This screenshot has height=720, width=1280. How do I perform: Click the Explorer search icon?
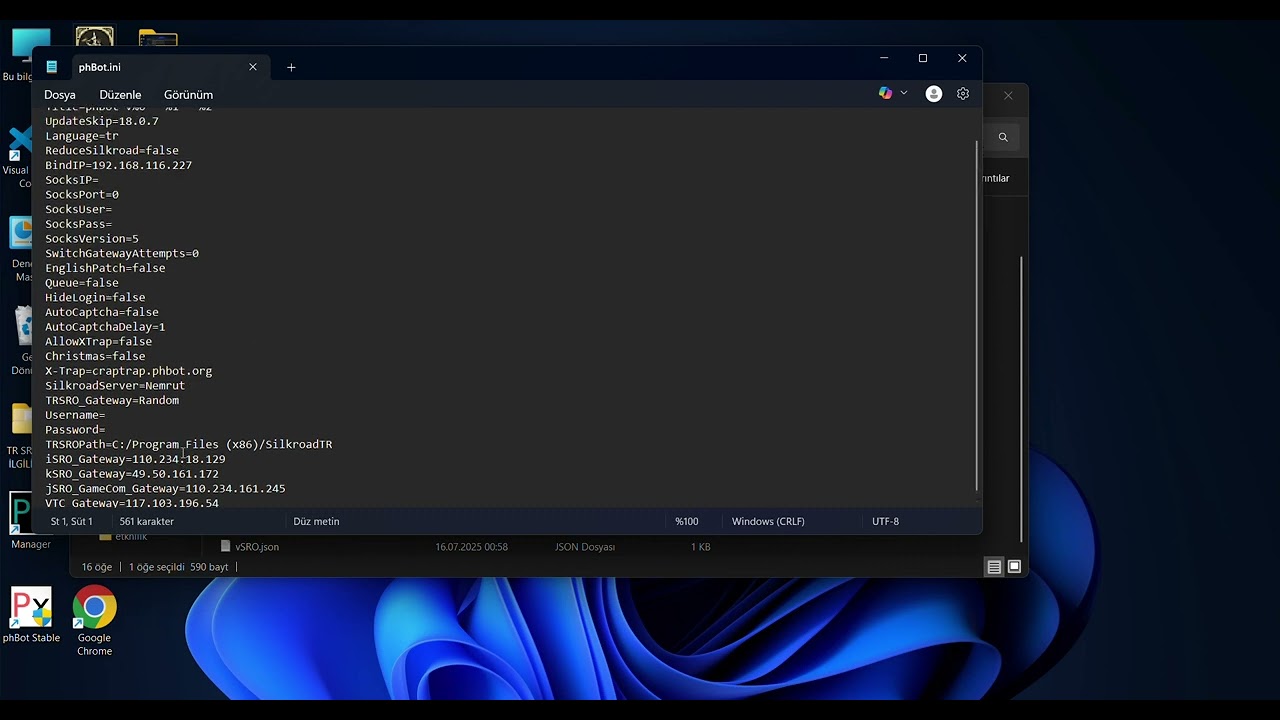1003,137
